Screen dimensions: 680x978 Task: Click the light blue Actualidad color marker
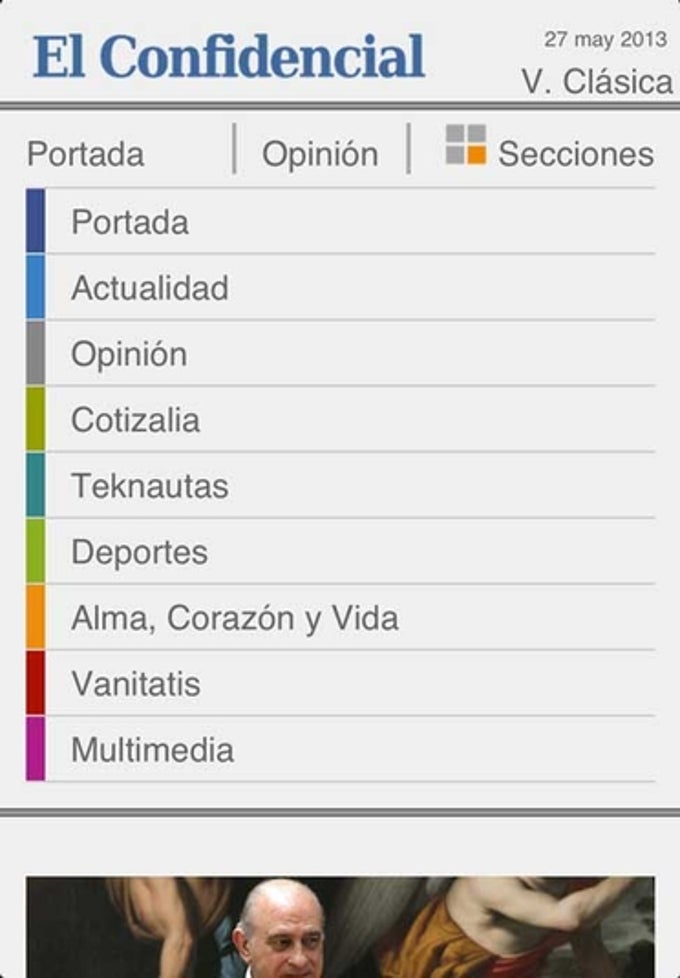tap(36, 287)
